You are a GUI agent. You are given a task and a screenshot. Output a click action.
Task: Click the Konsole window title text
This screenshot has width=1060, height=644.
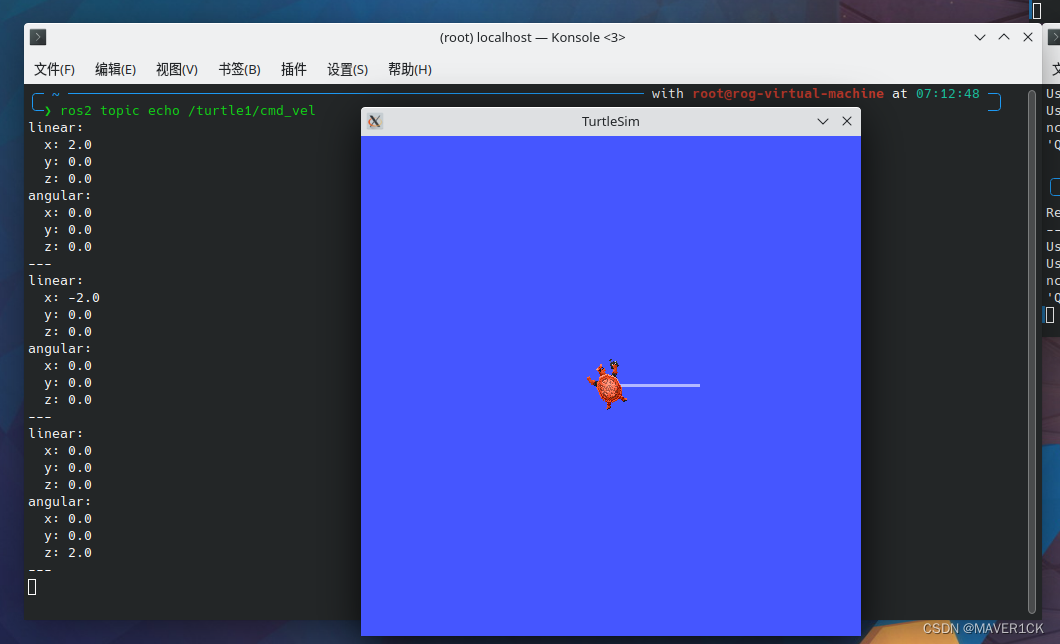pos(532,38)
